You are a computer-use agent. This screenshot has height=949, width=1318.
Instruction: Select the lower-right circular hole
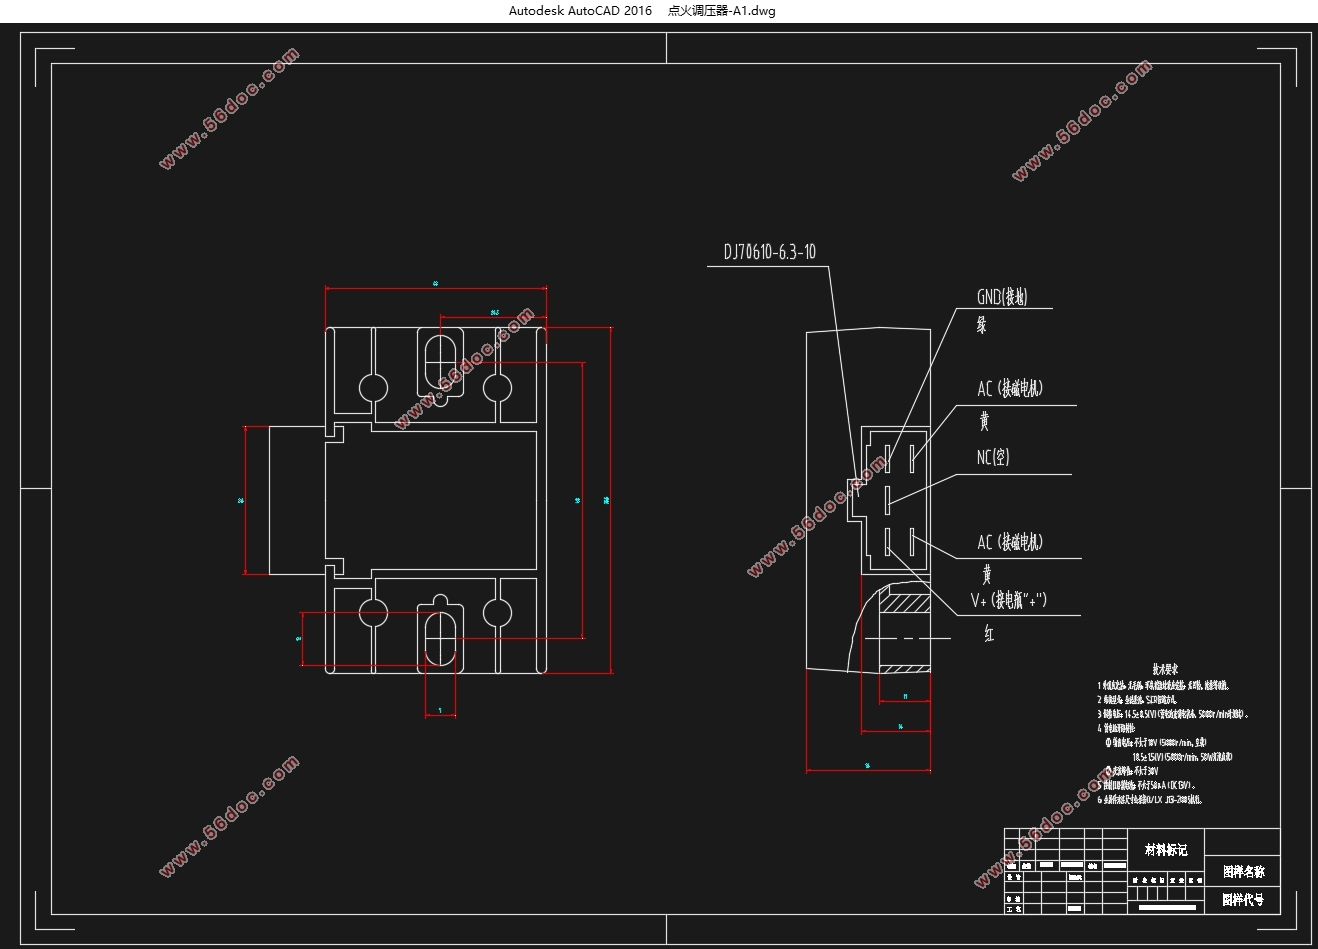[x=497, y=613]
